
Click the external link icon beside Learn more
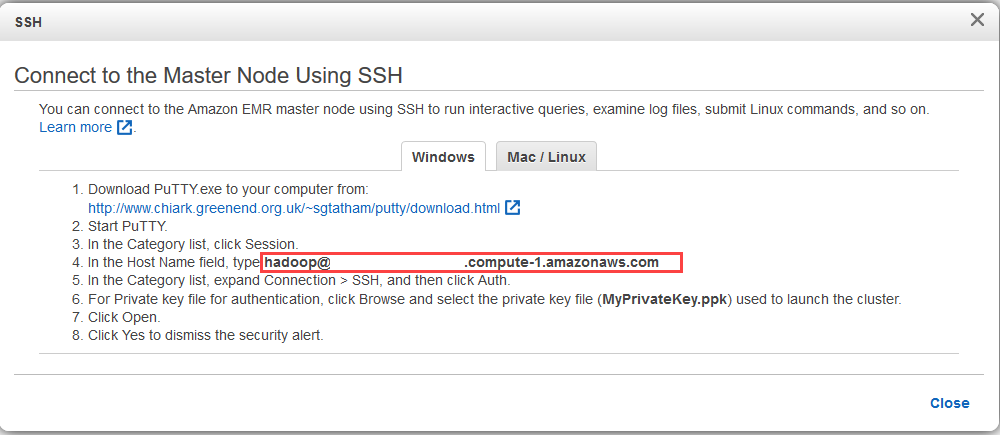pyautogui.click(x=124, y=127)
